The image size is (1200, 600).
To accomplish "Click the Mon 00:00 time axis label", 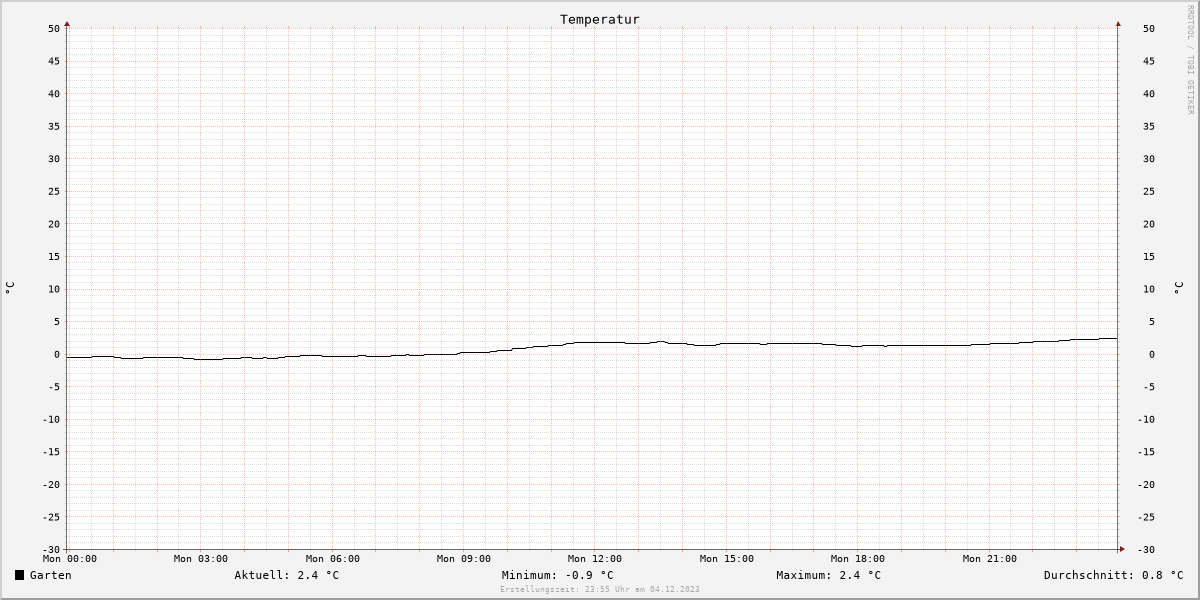I will [70, 559].
